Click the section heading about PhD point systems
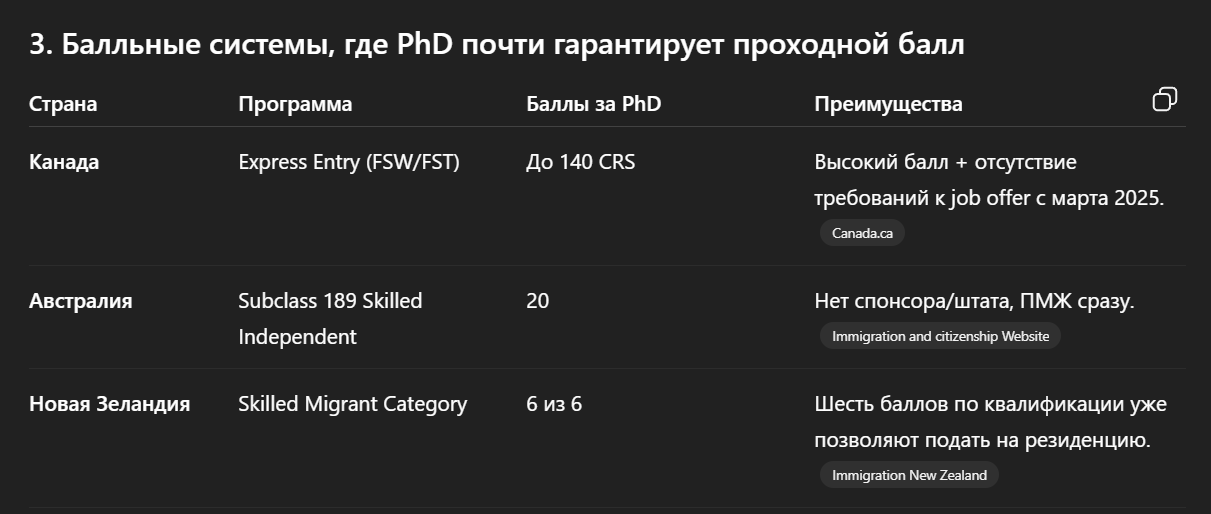Screen dimensions: 1211x514 [x=496, y=45]
